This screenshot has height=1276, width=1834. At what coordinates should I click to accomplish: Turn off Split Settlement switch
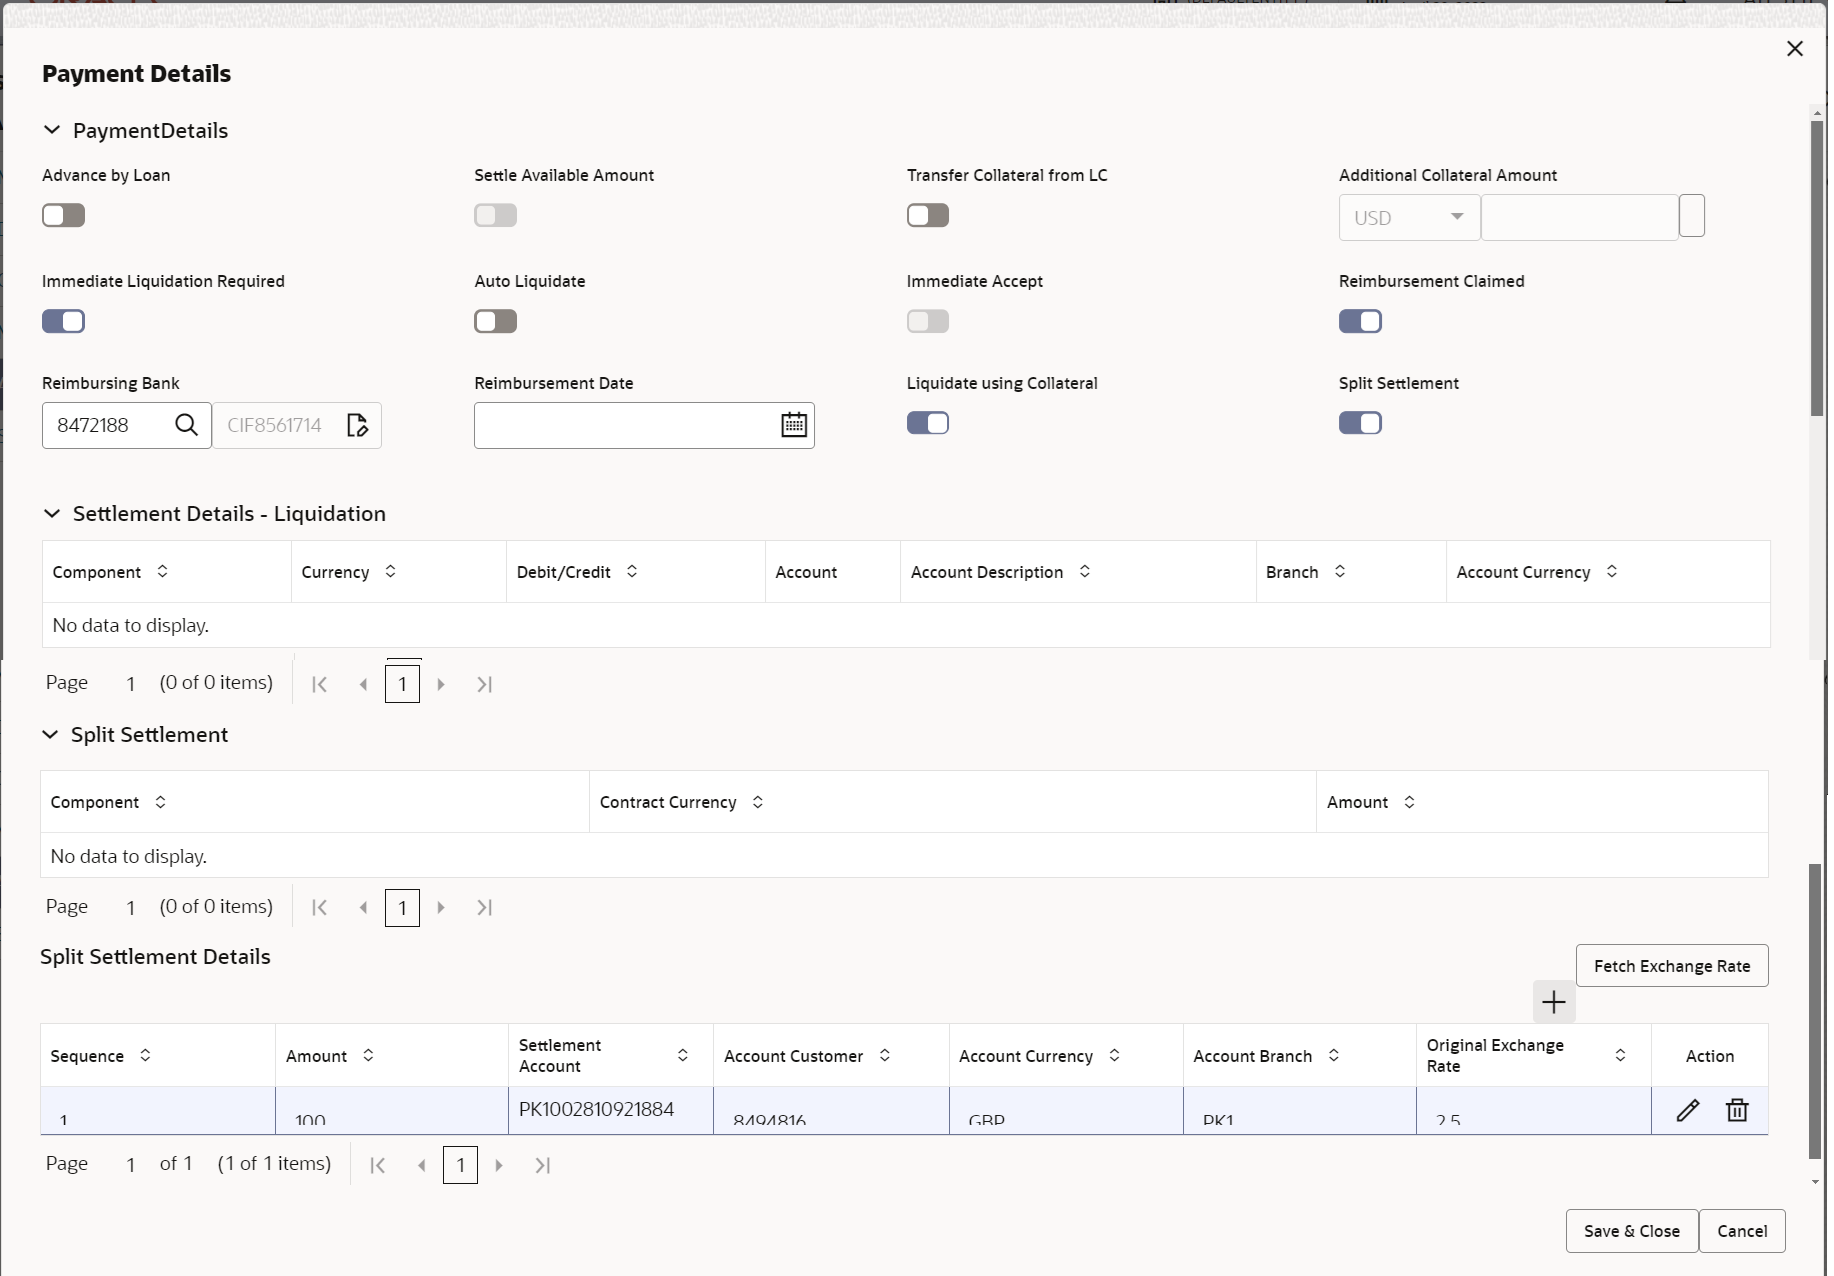point(1360,423)
